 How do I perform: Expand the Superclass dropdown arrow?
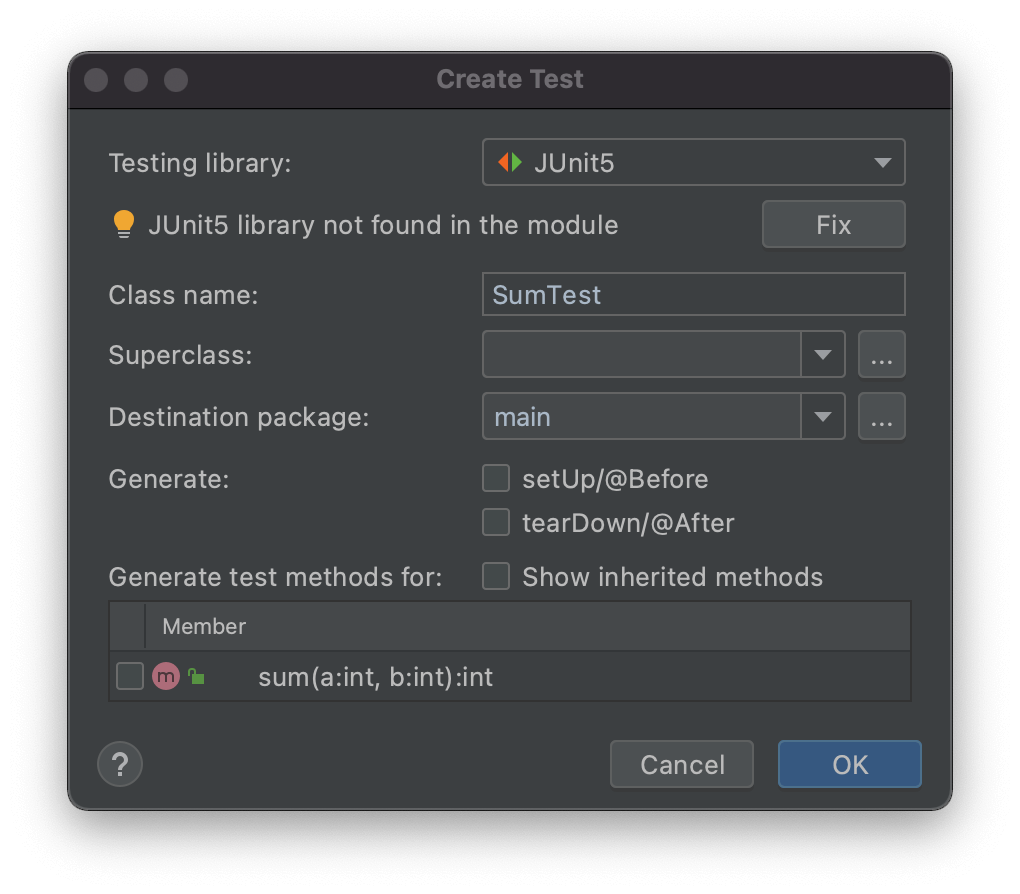(x=823, y=354)
